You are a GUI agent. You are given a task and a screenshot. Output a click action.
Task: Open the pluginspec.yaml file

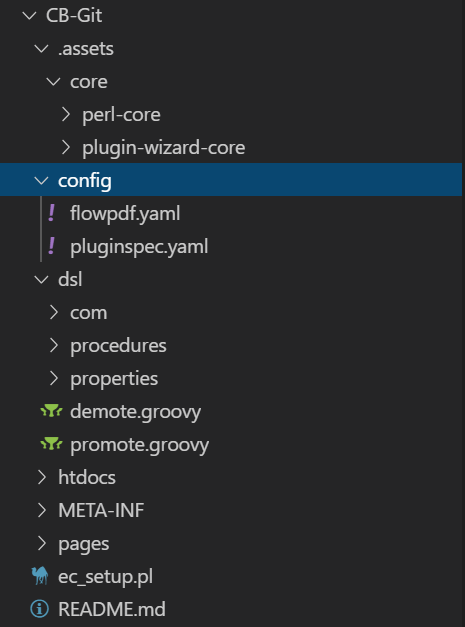(139, 246)
